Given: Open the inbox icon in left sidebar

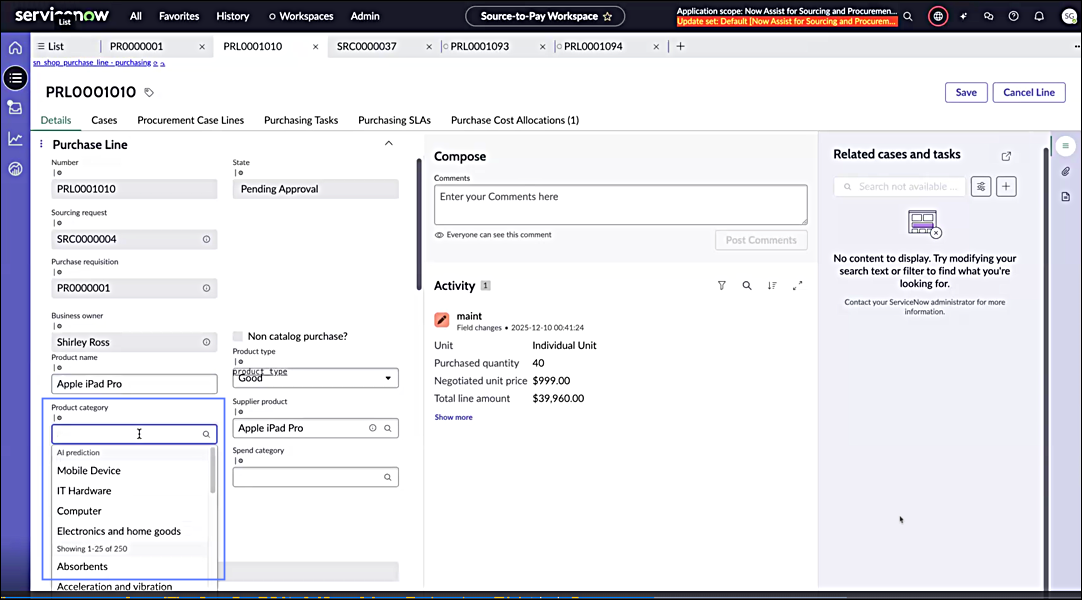Looking at the screenshot, I should point(15,108).
